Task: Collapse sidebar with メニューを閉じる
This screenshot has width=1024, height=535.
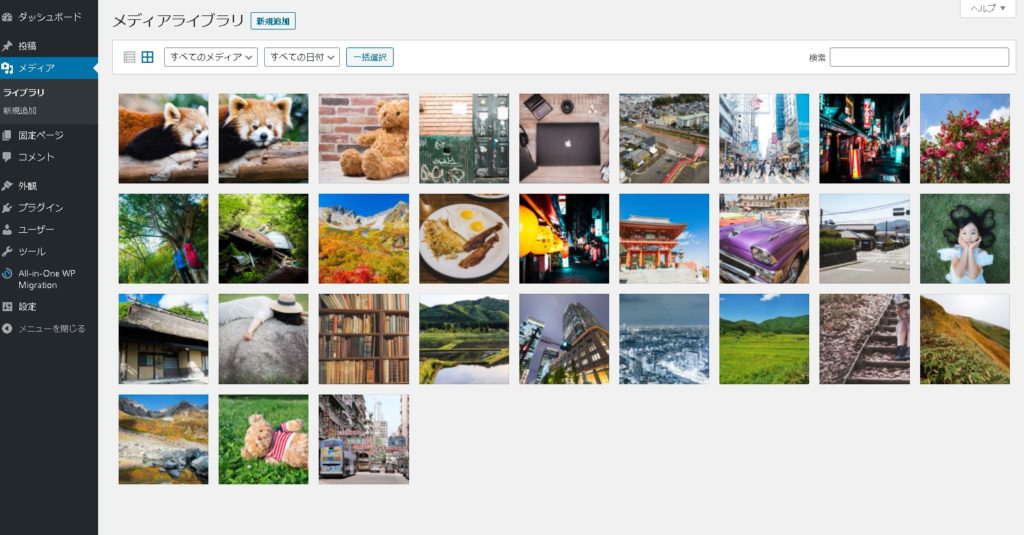Action: tap(51, 328)
